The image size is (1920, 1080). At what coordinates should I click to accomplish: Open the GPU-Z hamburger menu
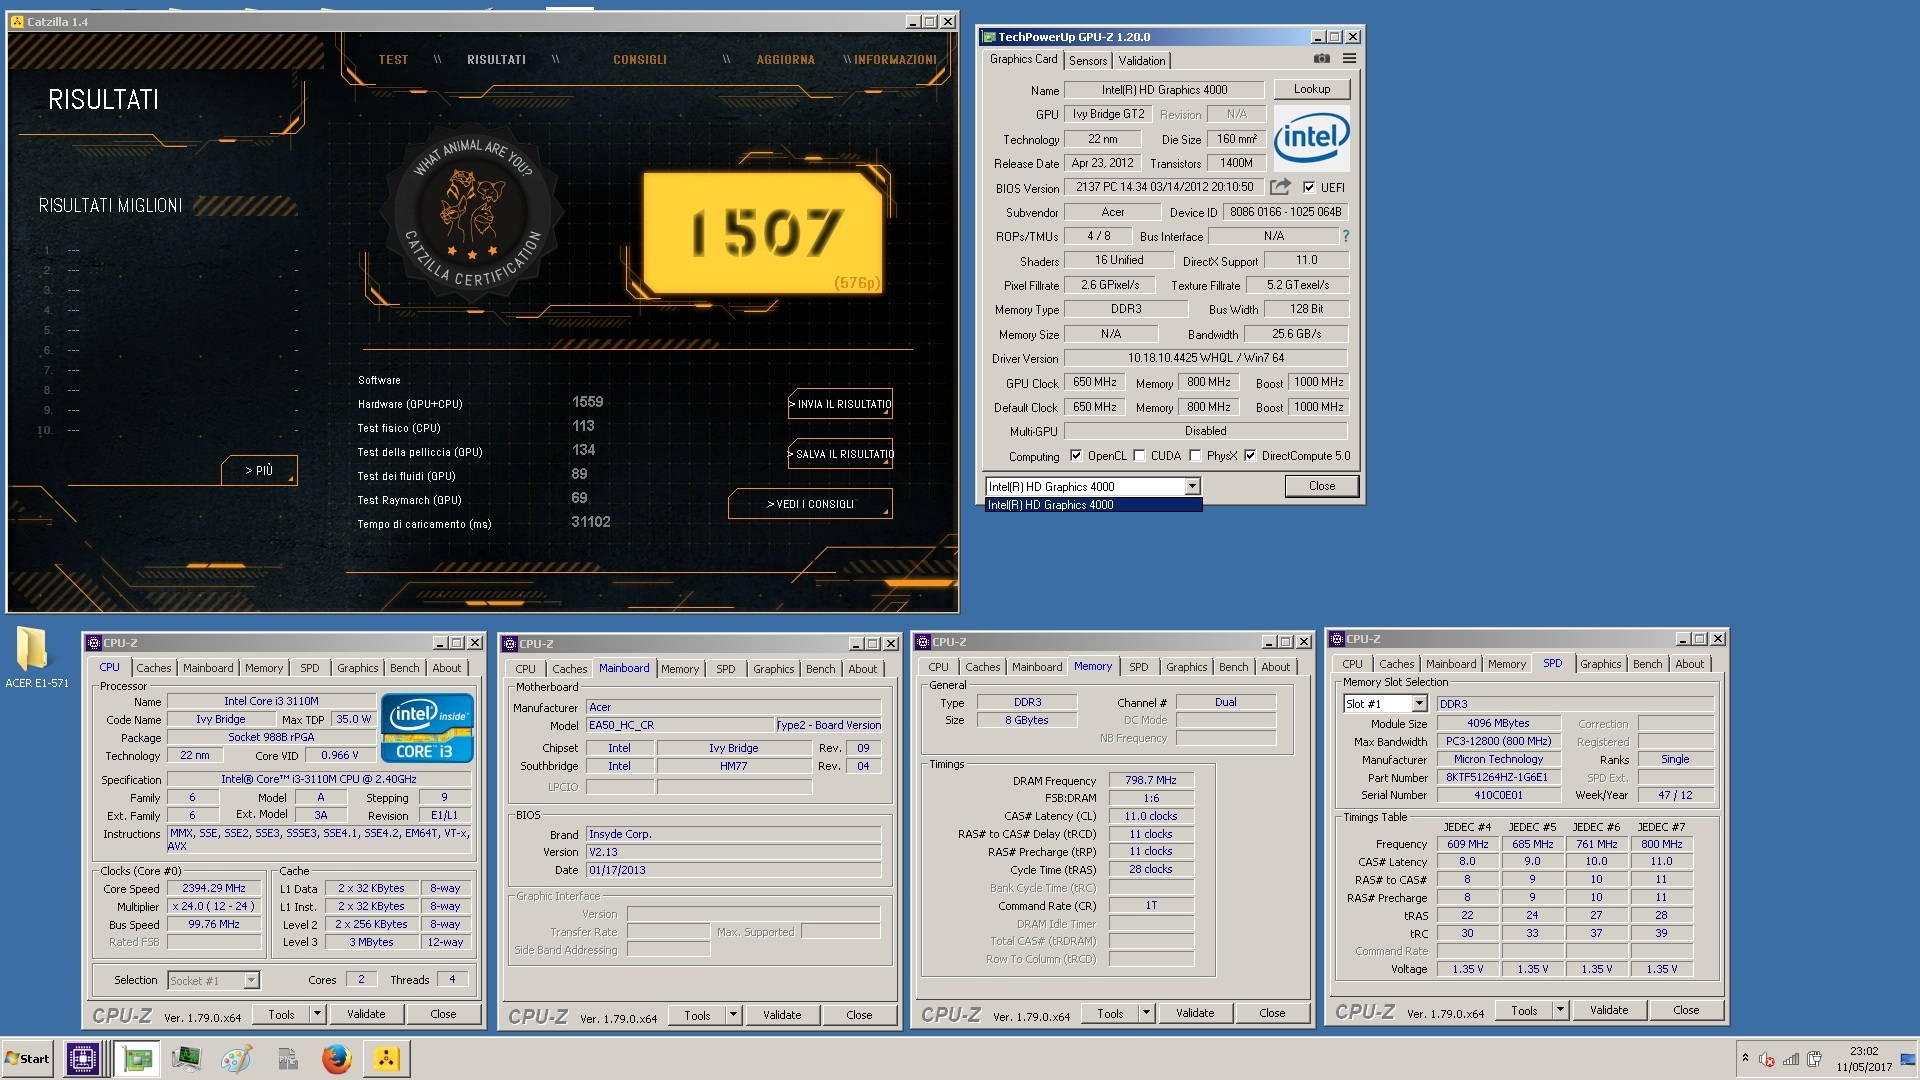1349,59
